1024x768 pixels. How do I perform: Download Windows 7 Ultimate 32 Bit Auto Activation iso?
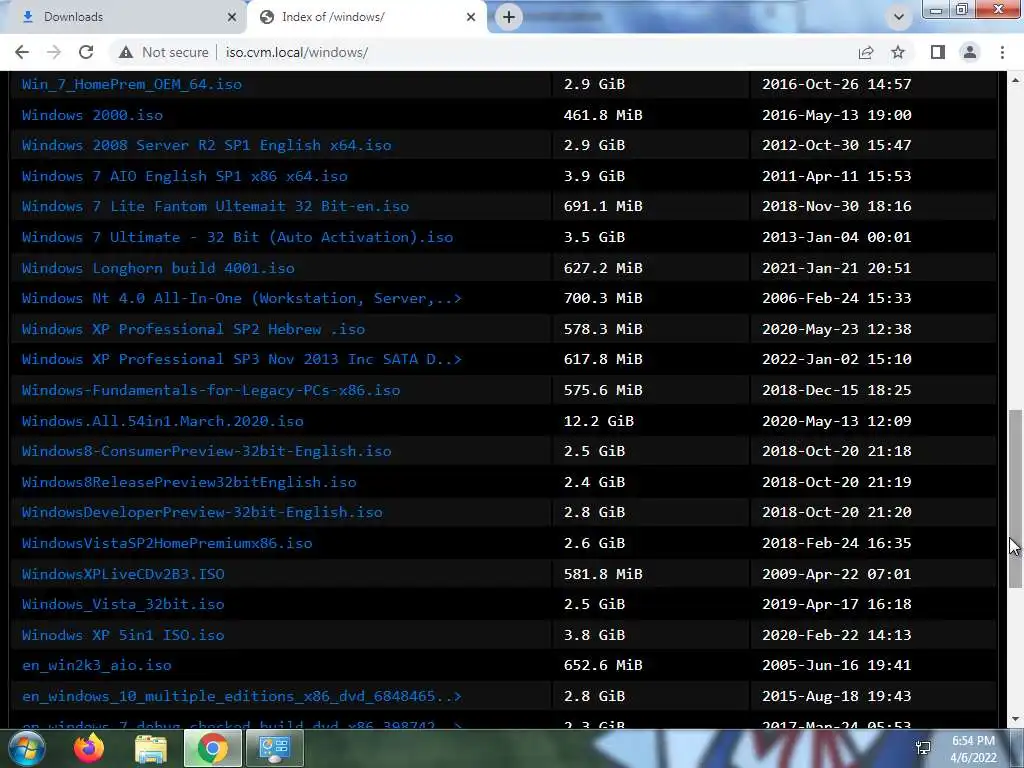pos(238,237)
